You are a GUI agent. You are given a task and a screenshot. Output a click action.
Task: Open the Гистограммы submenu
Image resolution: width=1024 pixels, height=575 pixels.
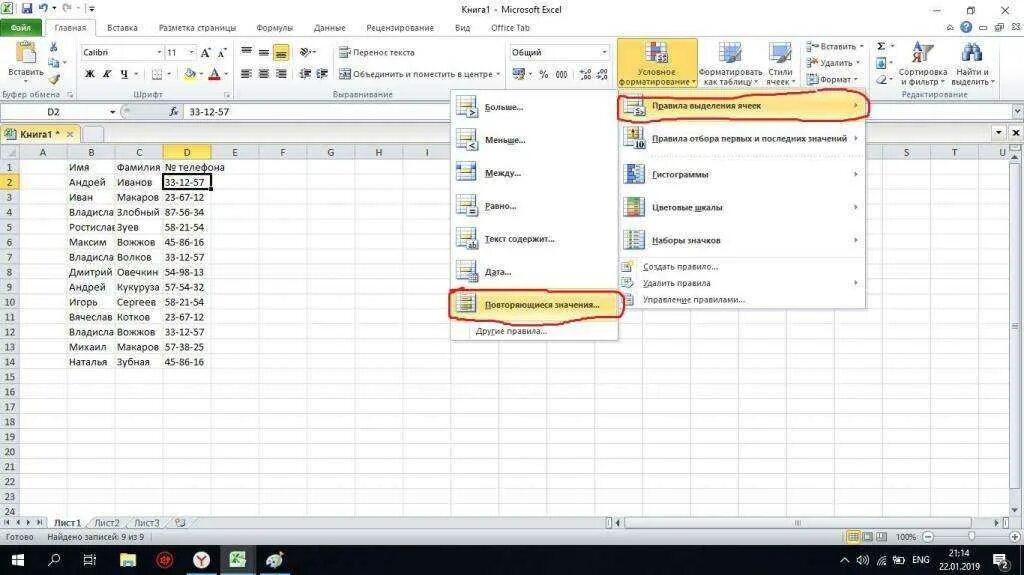tap(743, 174)
